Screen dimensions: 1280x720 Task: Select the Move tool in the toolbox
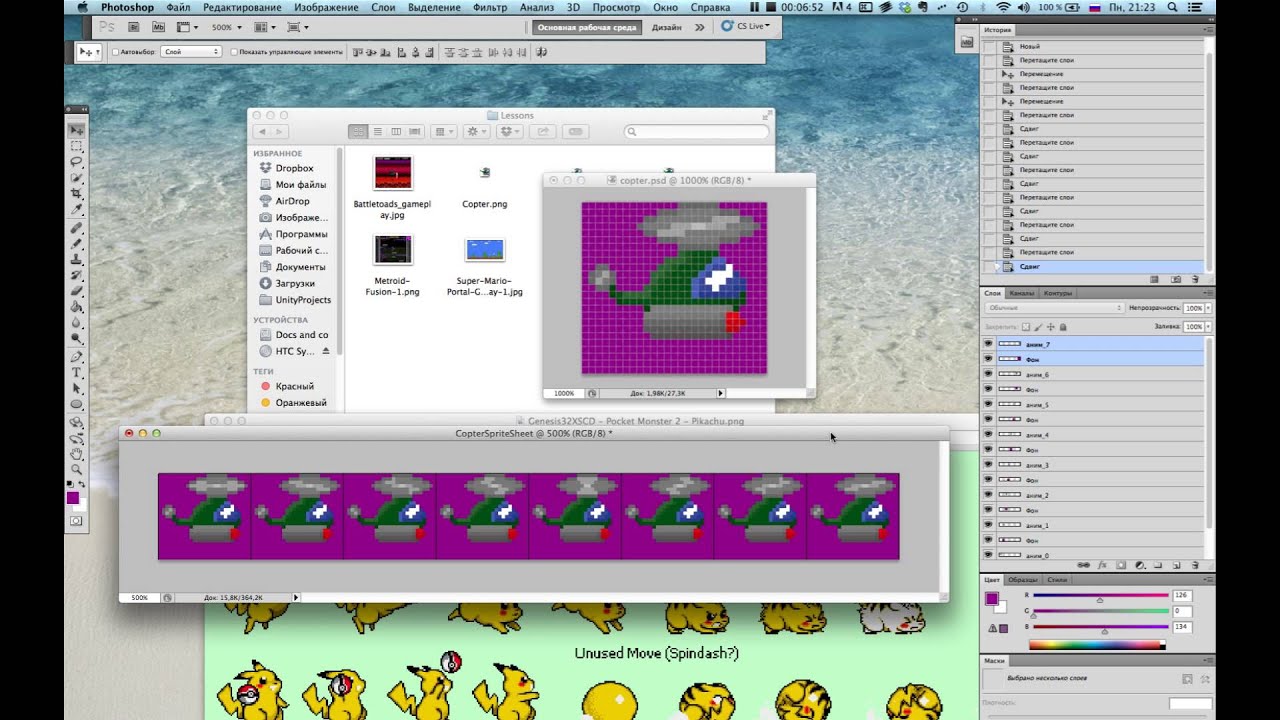[77, 130]
